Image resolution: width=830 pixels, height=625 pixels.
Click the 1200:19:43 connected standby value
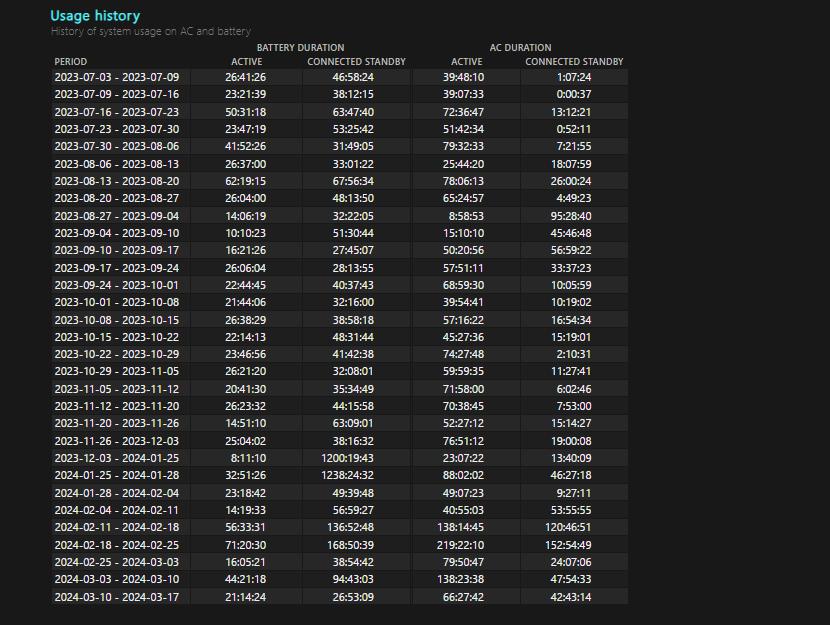(347, 458)
